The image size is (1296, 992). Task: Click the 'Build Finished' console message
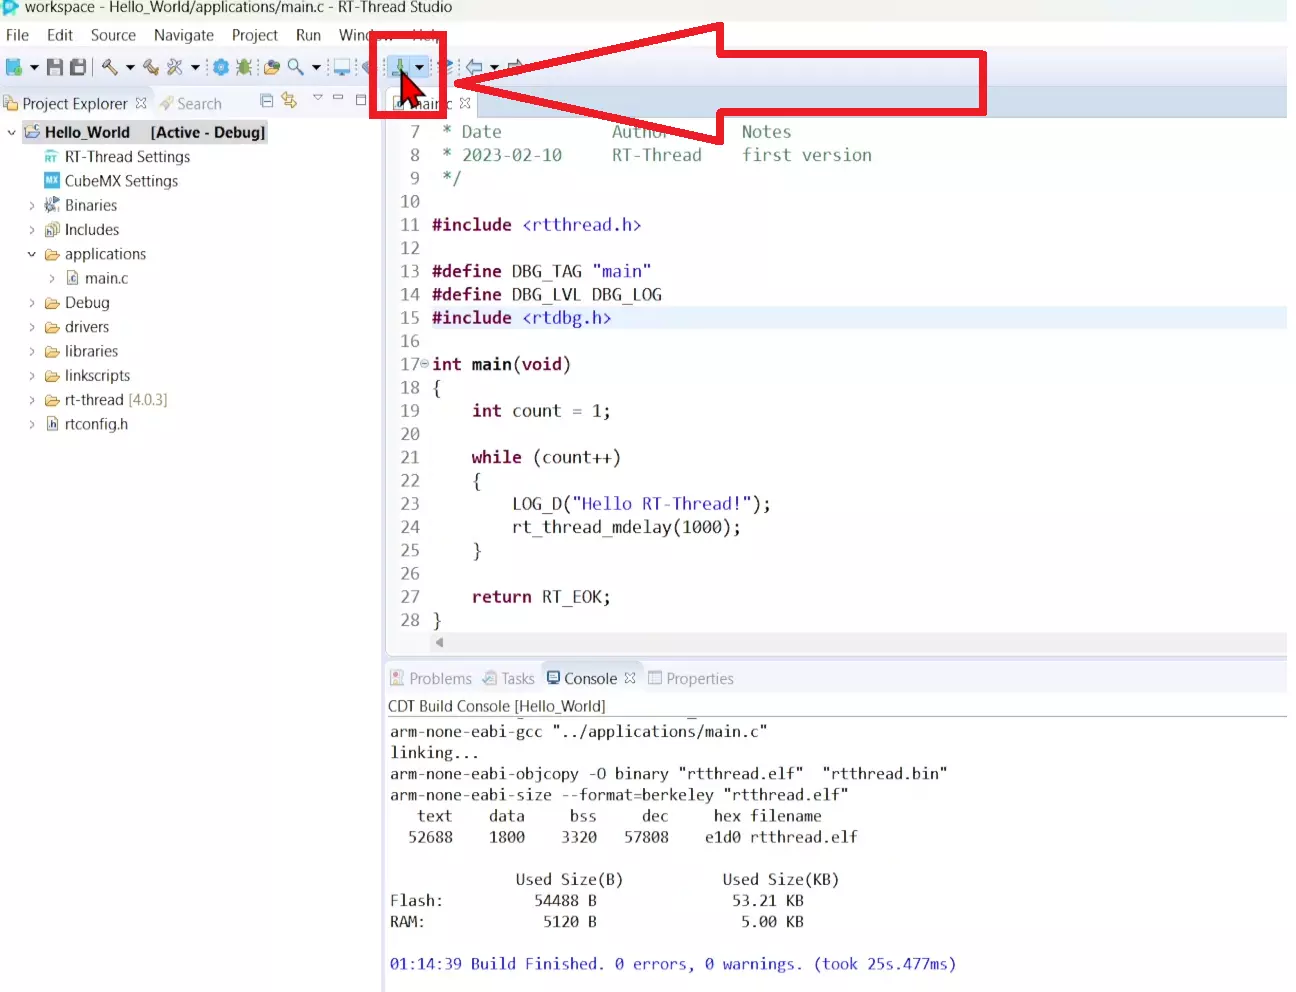tap(673, 964)
